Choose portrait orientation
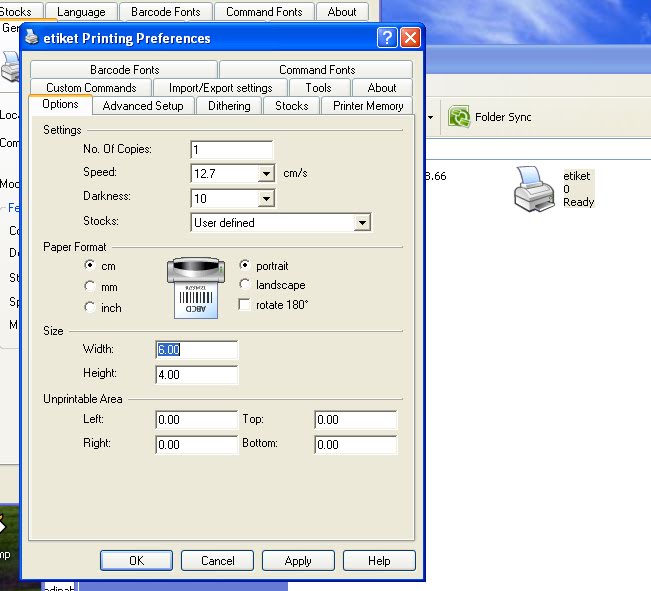Viewport: 651px width, 591px height. (245, 265)
